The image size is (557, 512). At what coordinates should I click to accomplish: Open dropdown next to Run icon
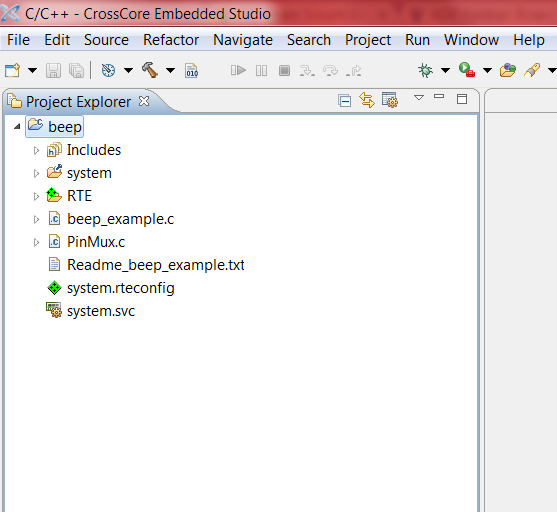[x=487, y=70]
